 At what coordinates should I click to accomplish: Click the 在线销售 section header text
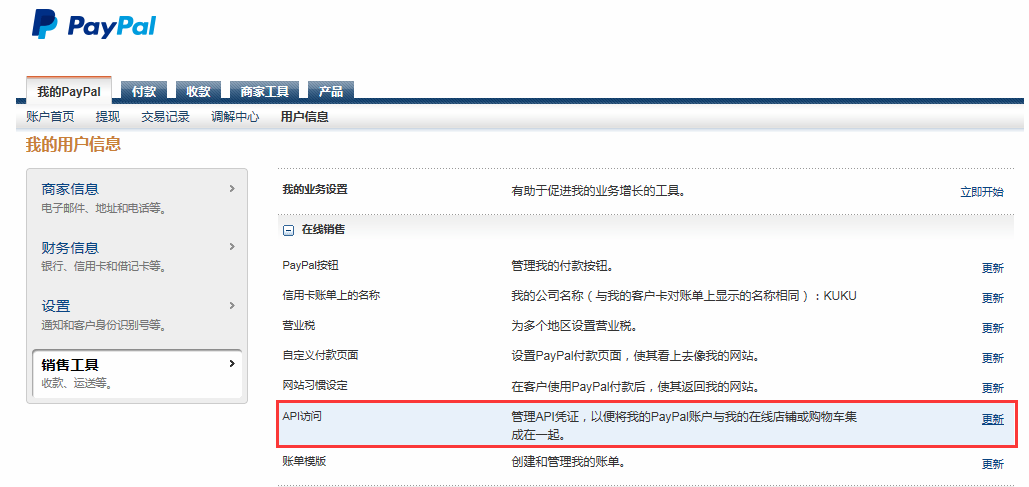[x=323, y=230]
